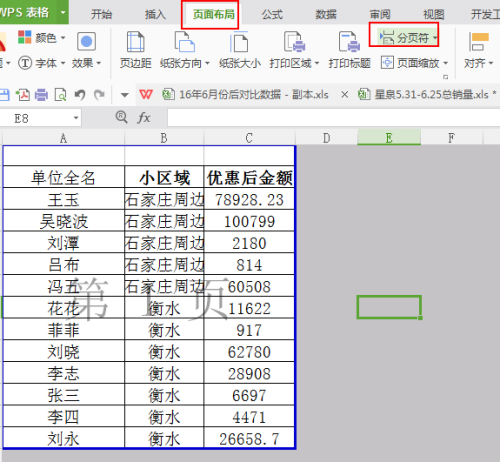
Task: Switch to the 数据 tab
Action: coord(326,14)
